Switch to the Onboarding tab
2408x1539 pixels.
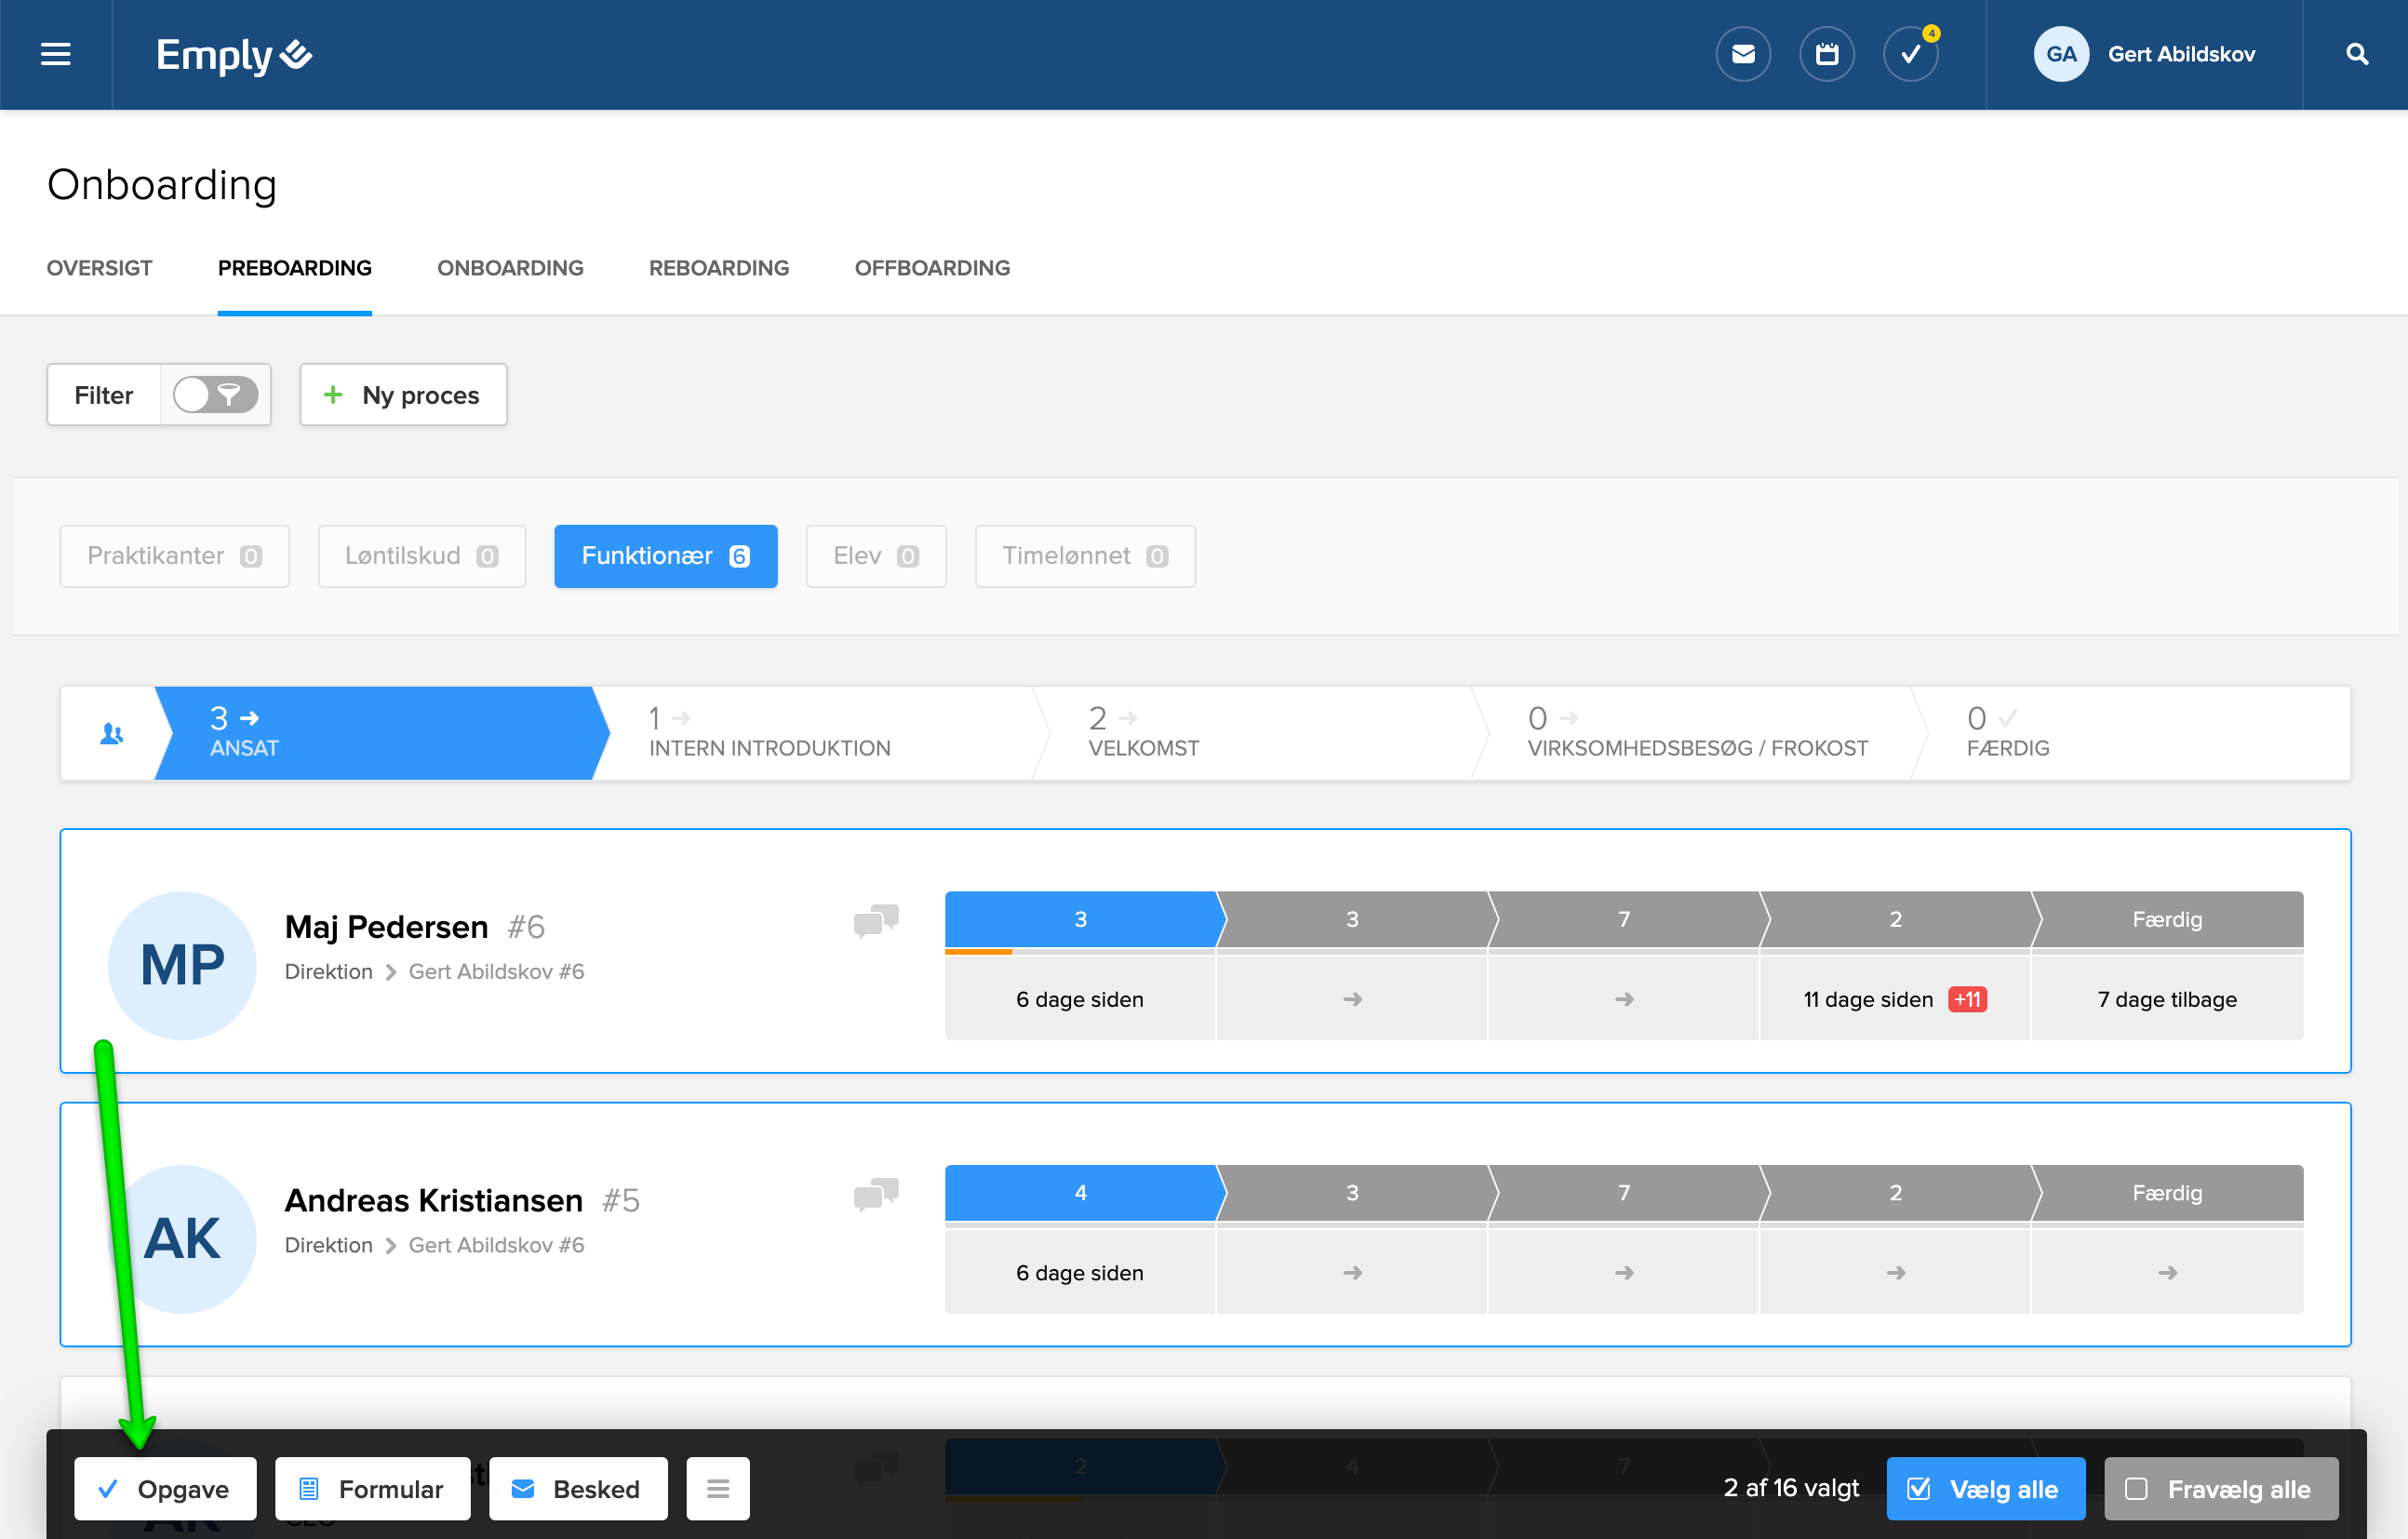(x=510, y=268)
